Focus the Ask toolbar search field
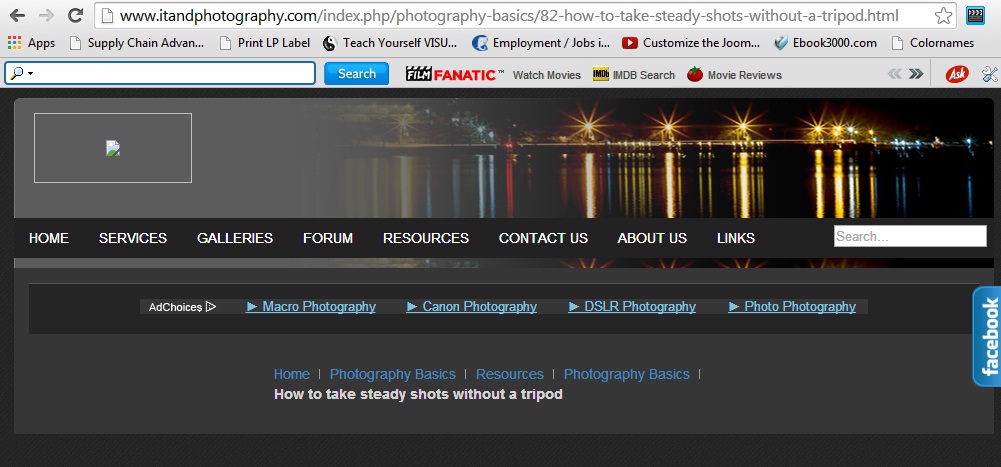The image size is (1001, 467). [160, 73]
